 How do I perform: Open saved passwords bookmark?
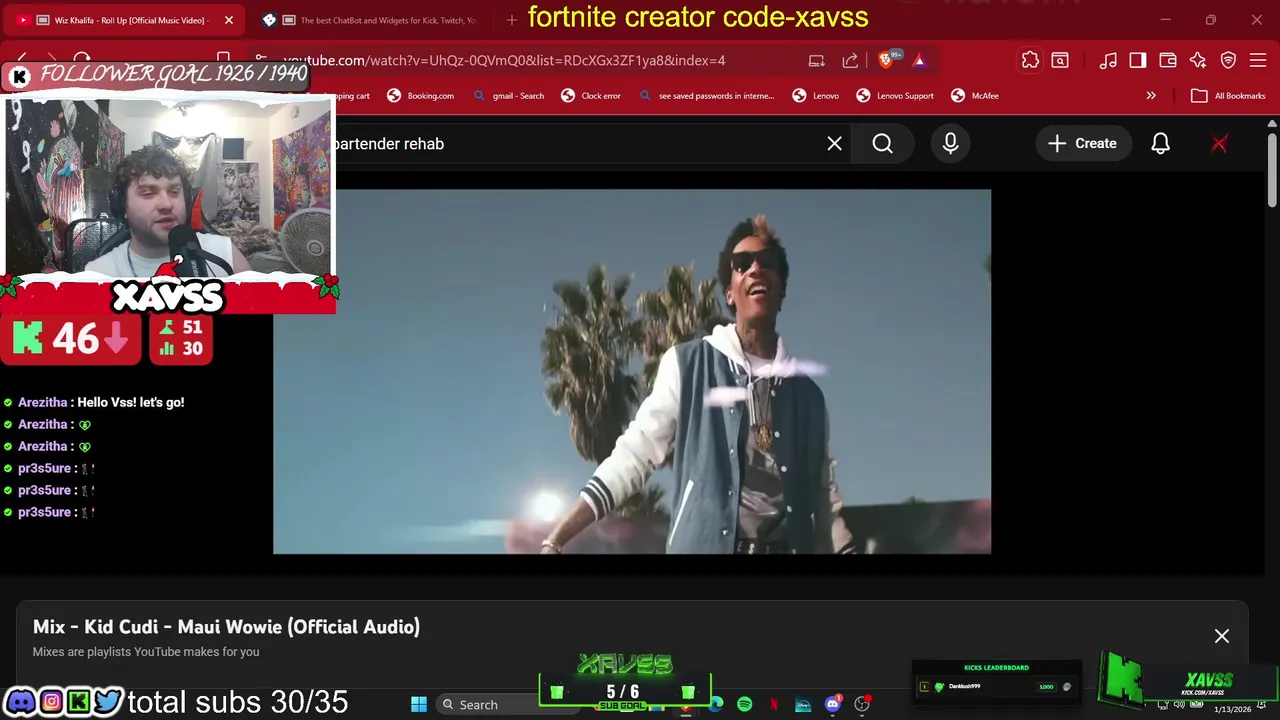706,96
